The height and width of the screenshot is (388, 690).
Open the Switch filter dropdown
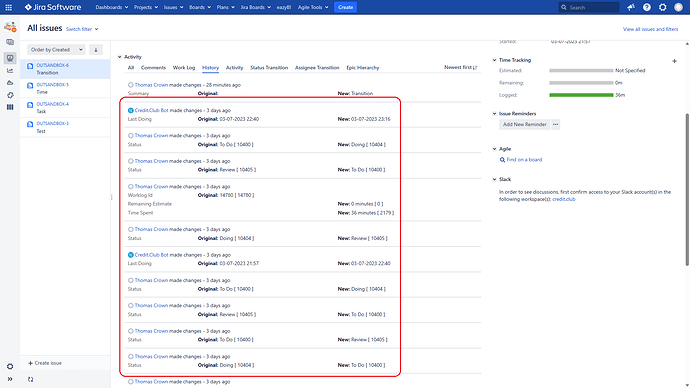coord(82,29)
